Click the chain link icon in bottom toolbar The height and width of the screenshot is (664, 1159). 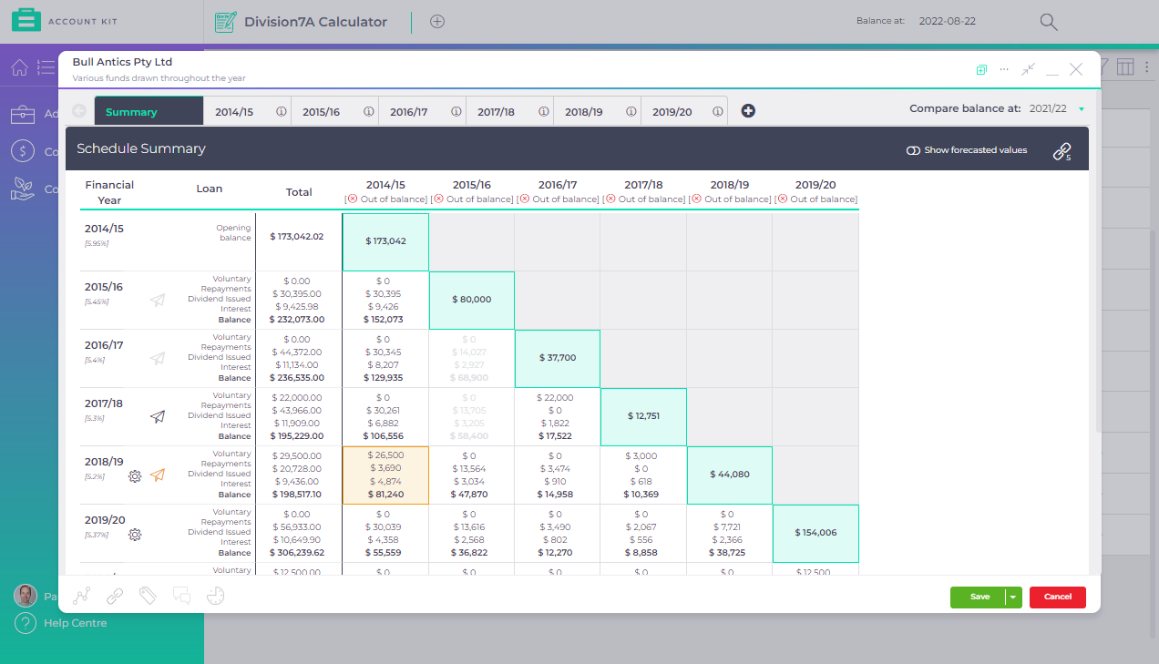pos(114,595)
